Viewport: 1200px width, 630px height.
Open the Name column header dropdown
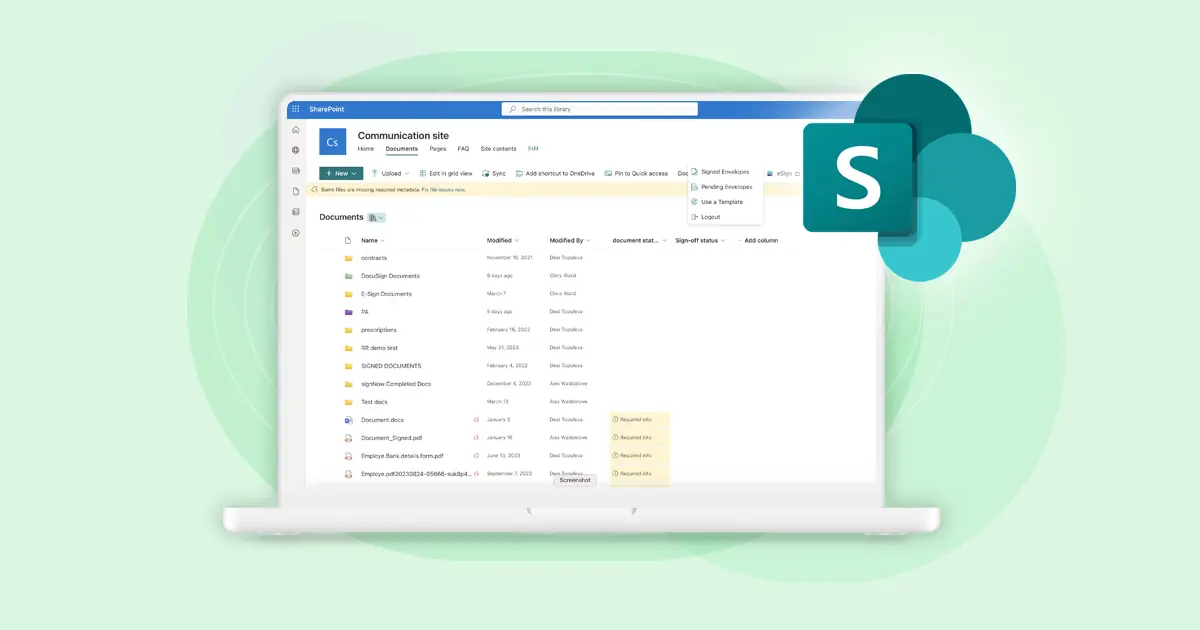pyautogui.click(x=373, y=240)
